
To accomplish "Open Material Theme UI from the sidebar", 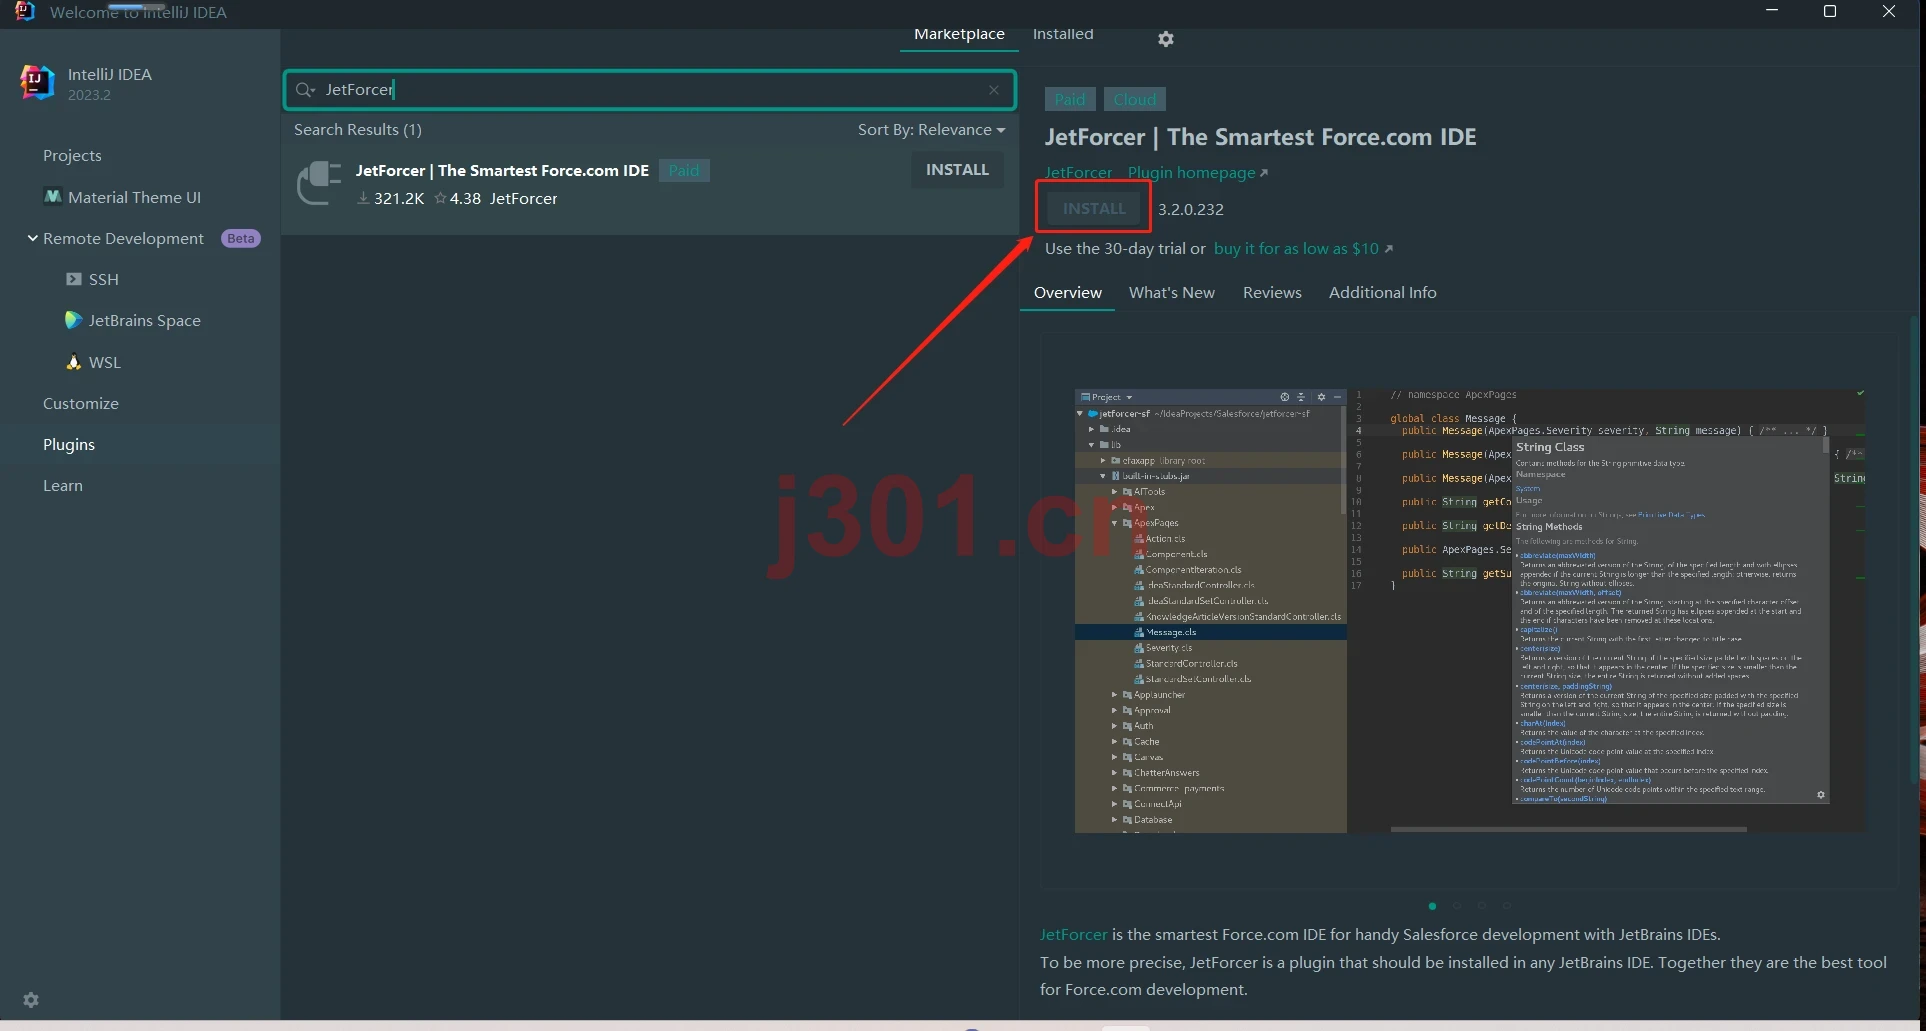I will click(122, 197).
